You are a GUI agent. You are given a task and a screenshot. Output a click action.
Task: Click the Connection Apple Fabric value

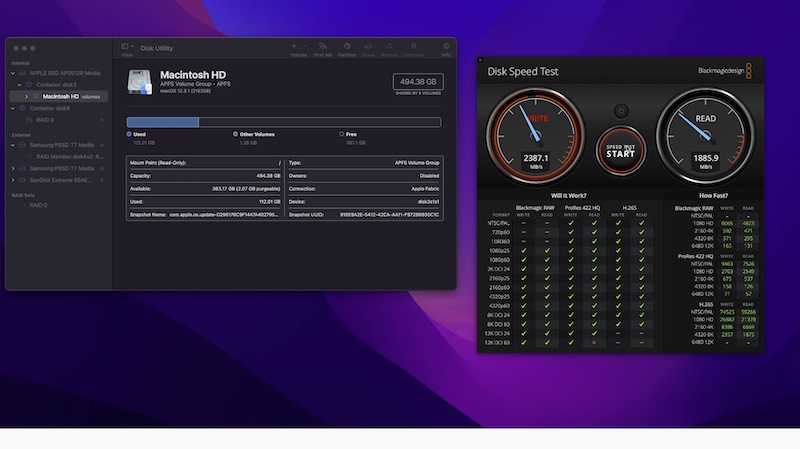pos(425,189)
